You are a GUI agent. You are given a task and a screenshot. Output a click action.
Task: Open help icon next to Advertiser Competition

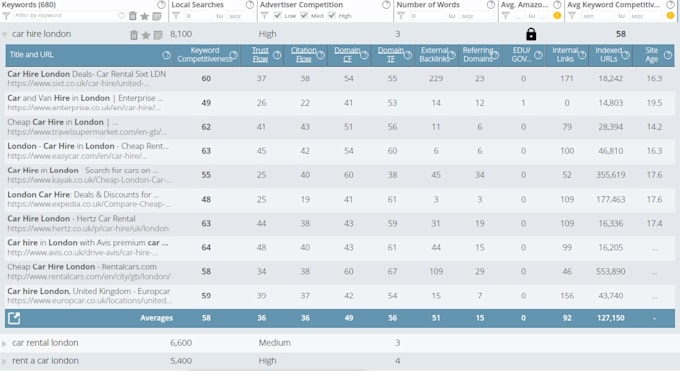pos(386,5)
